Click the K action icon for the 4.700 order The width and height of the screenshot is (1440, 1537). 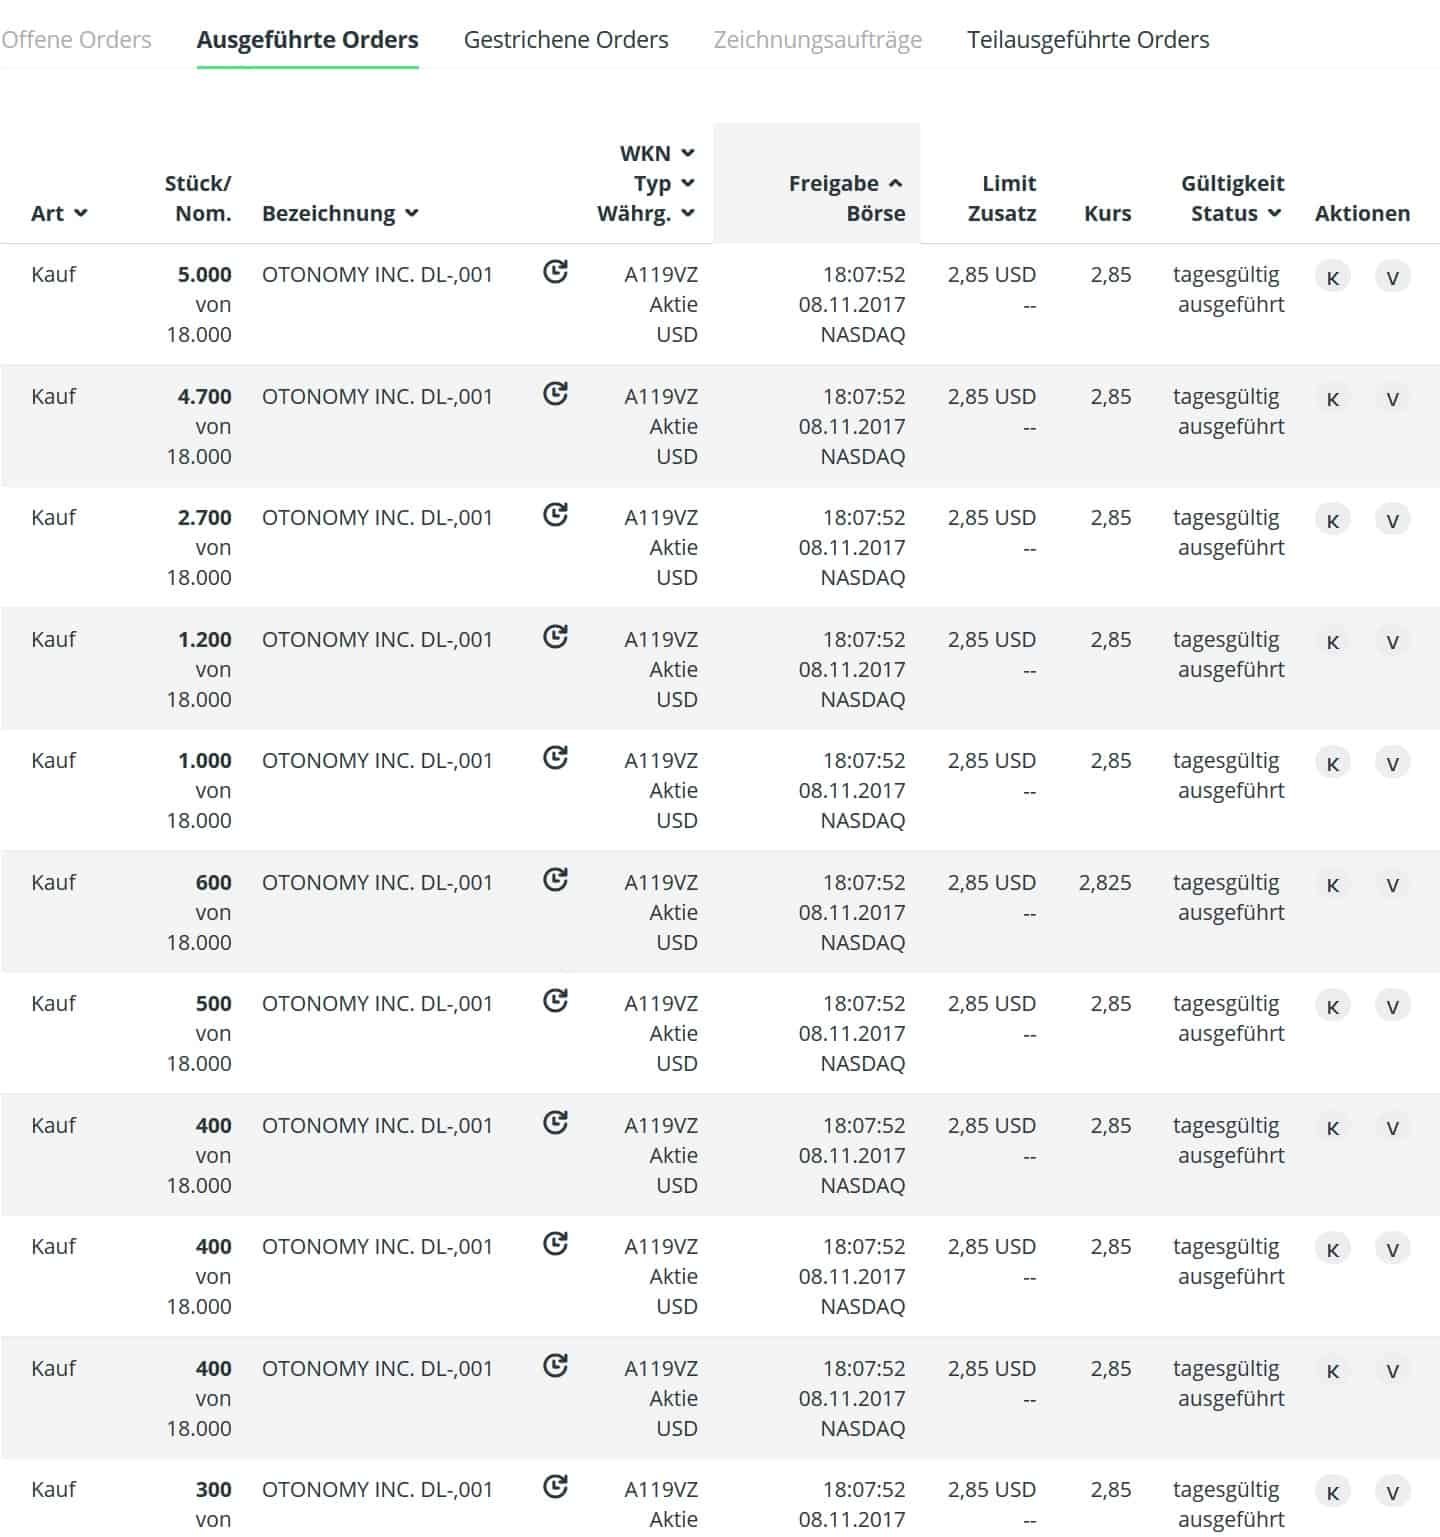tap(1332, 399)
